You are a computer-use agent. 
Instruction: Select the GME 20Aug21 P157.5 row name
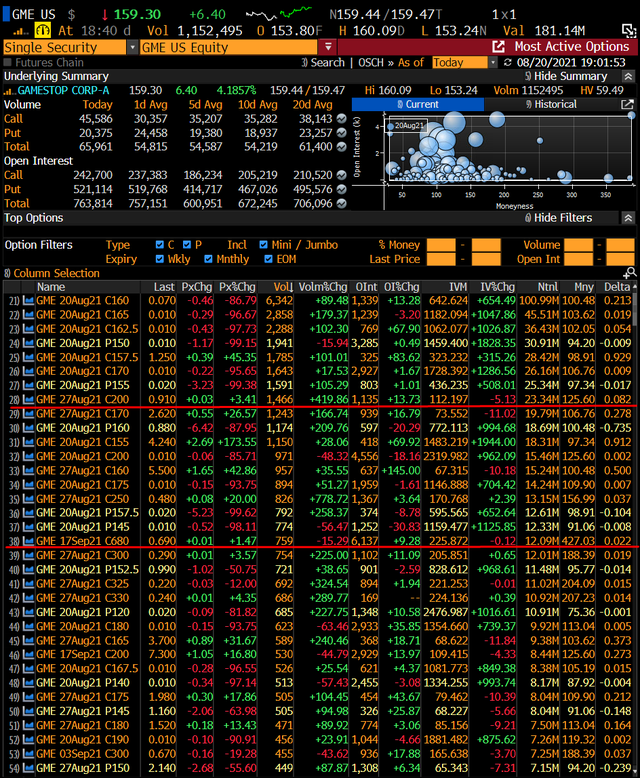point(87,513)
